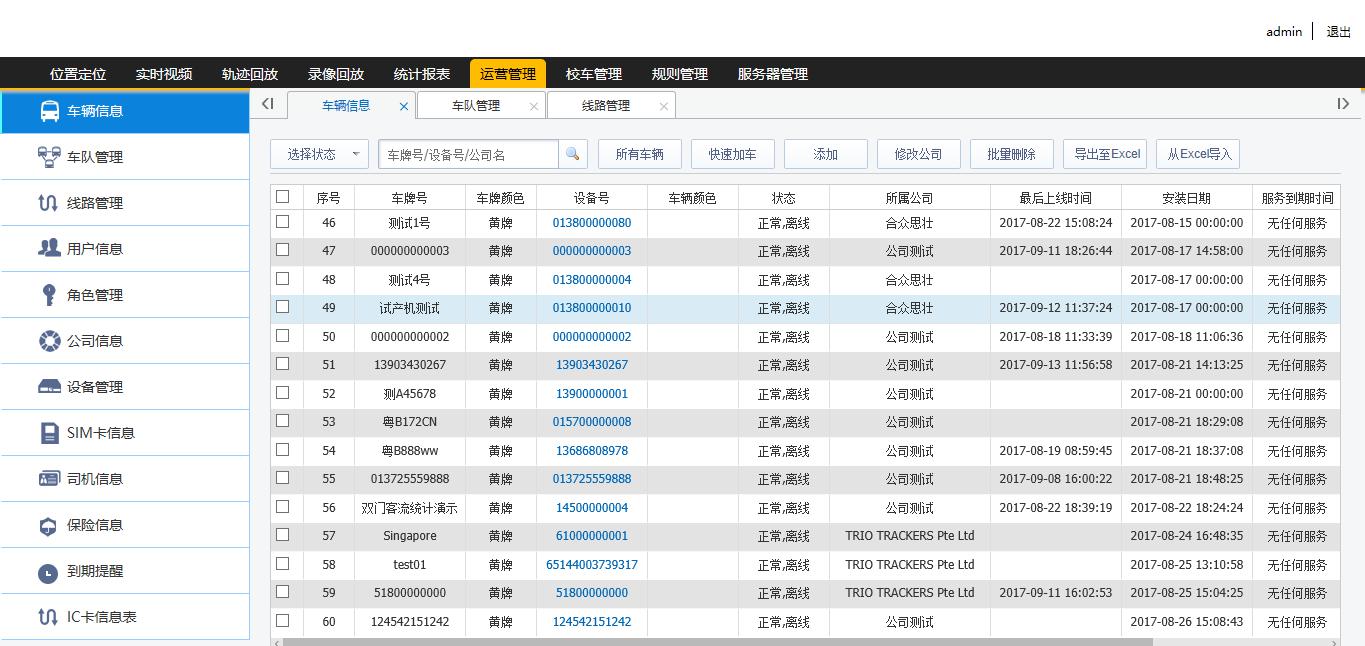Click the fleet icon beside 车队管理
The image size is (1365, 646).
click(x=49, y=157)
